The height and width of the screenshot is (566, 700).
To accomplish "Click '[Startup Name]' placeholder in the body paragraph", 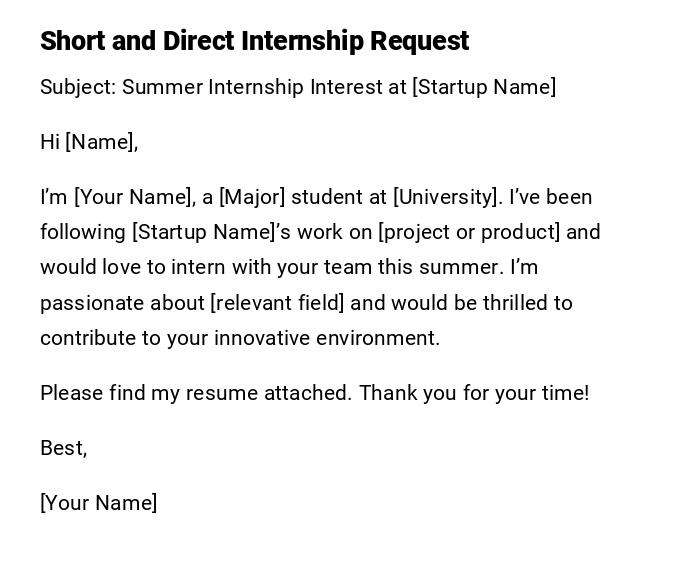I will pyautogui.click(x=203, y=232).
